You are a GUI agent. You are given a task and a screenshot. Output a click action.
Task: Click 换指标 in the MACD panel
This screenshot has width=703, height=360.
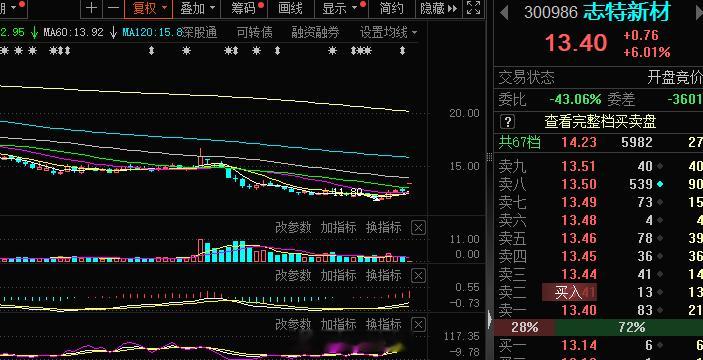point(384,275)
